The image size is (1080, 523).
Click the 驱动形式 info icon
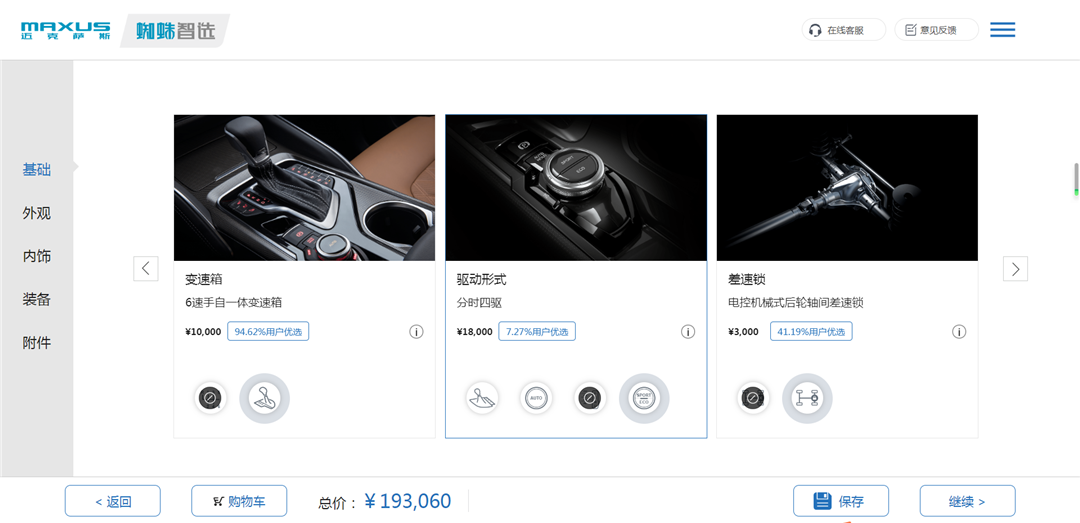(x=688, y=332)
